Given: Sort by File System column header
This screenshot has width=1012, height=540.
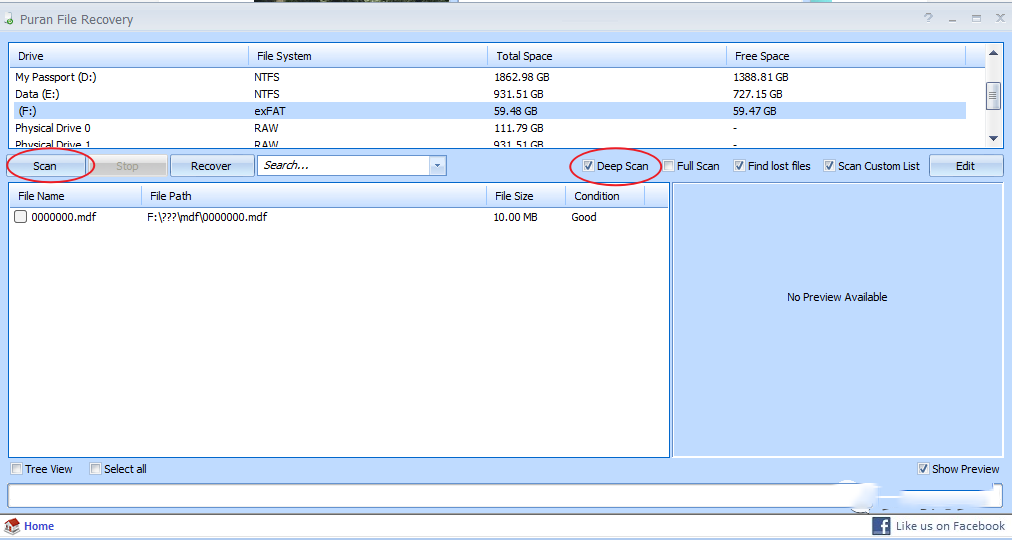Looking at the screenshot, I should (368, 56).
